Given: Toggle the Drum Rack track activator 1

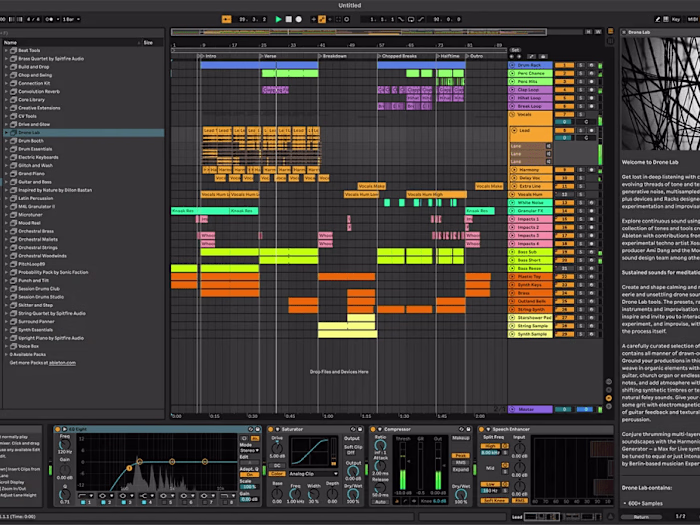Looking at the screenshot, I should [x=564, y=65].
